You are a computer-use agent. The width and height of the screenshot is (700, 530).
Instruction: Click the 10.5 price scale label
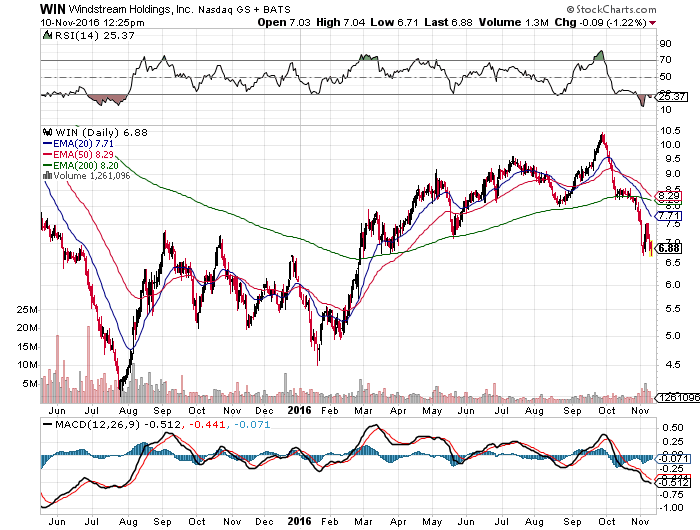670,130
